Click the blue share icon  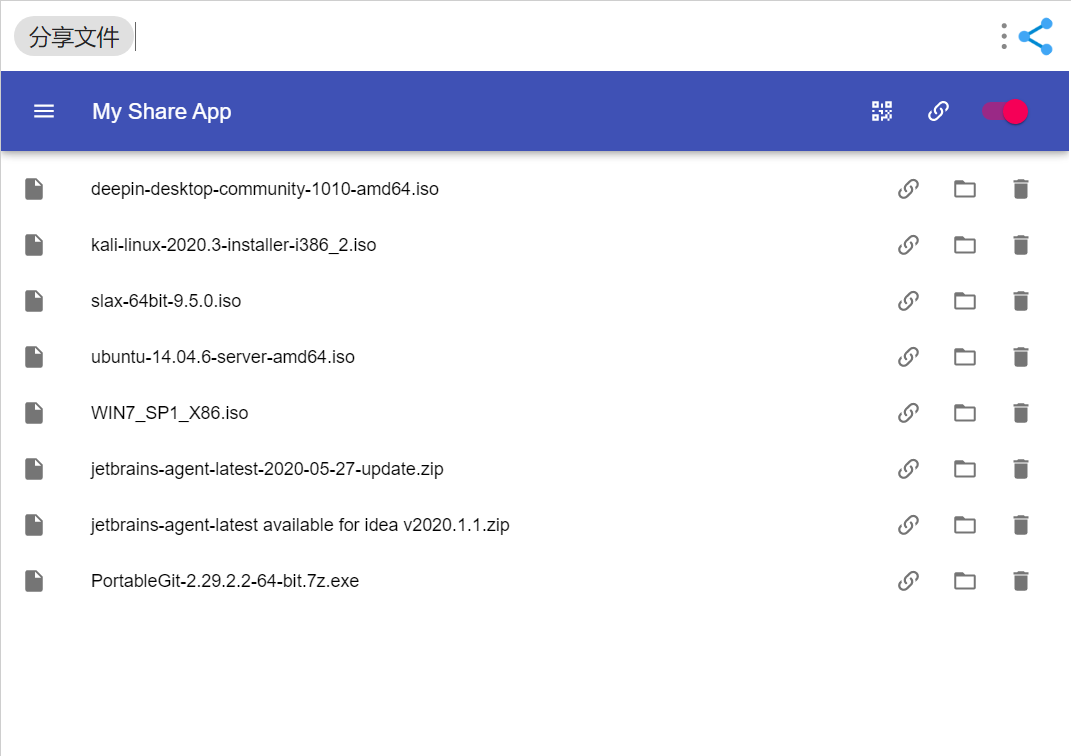[1035, 36]
